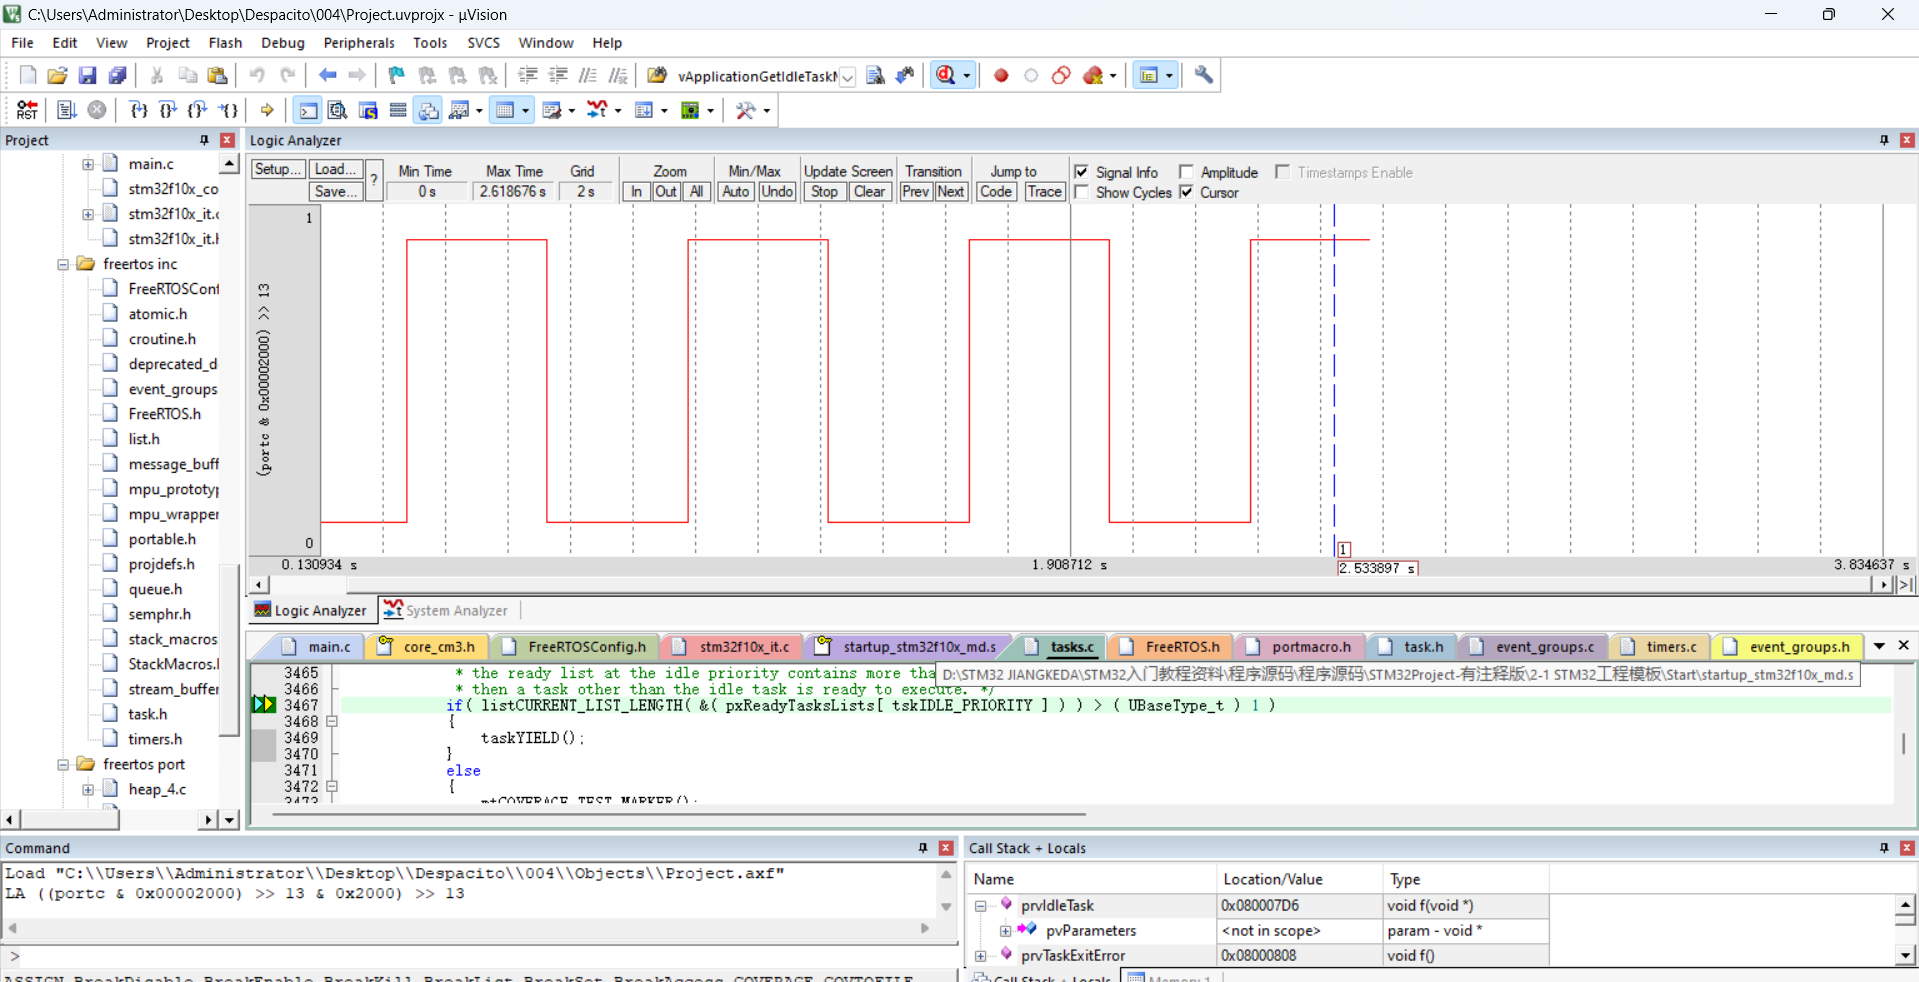Click Enable/Disable Breakpoint icon
Screen dimensions: 1919x982
(1031, 75)
